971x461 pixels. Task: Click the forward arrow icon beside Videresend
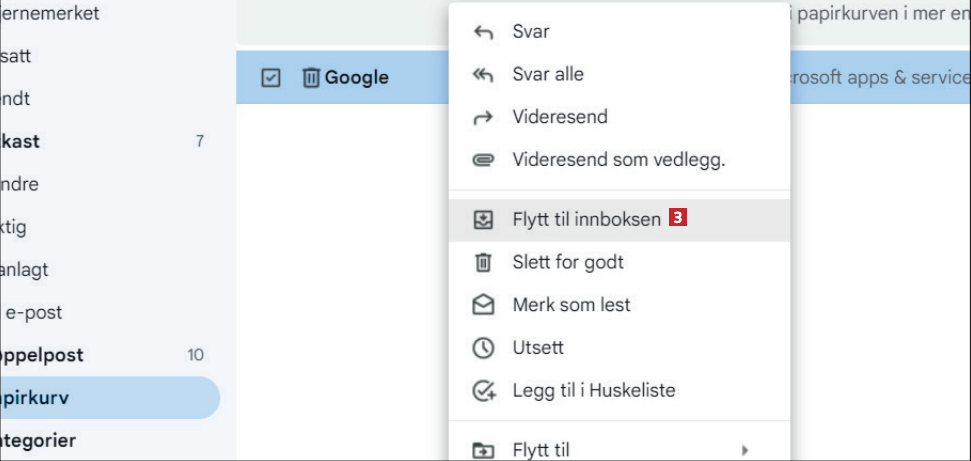(483, 118)
